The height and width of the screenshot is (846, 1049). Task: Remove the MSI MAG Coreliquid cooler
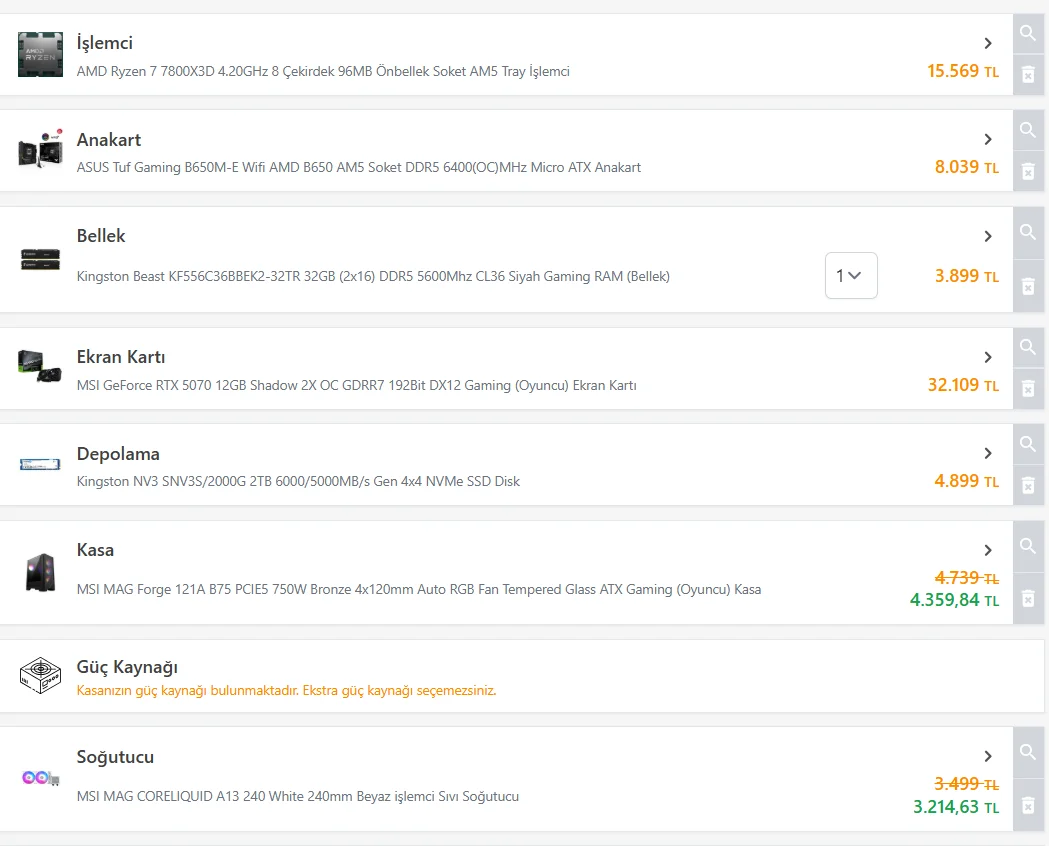coord(1027,805)
